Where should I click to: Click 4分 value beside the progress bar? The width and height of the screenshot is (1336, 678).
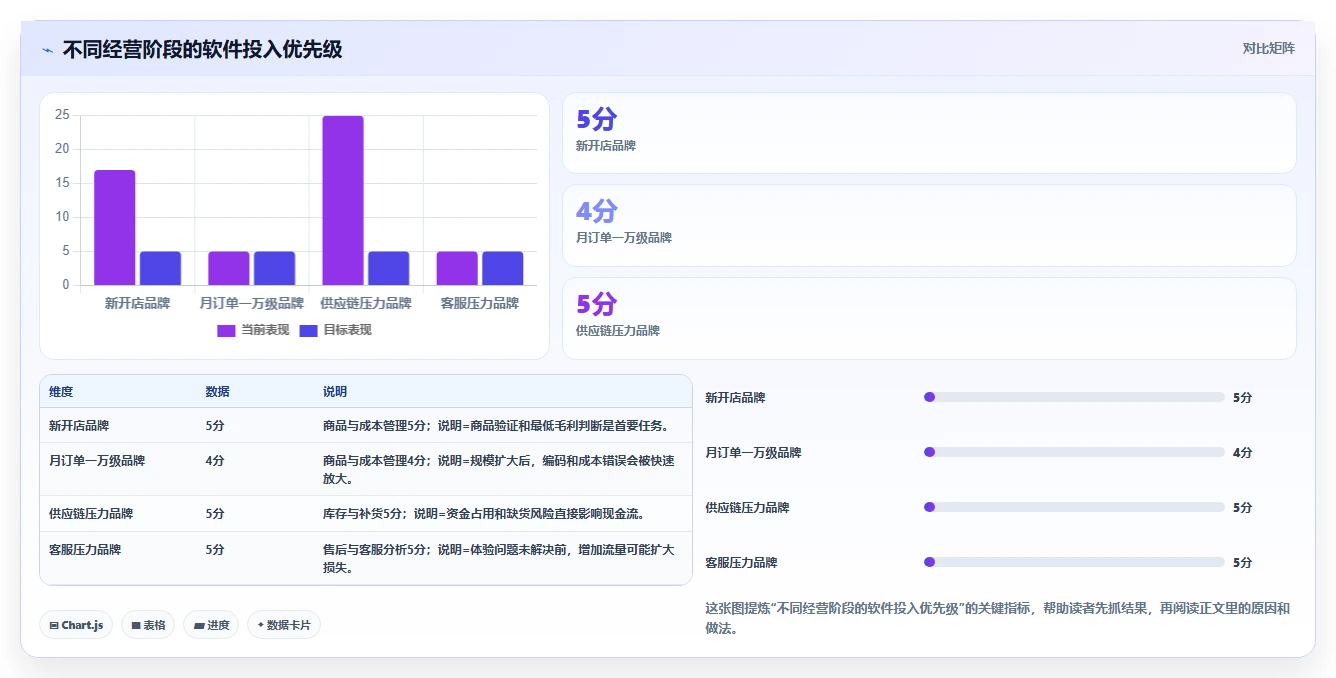point(1242,452)
